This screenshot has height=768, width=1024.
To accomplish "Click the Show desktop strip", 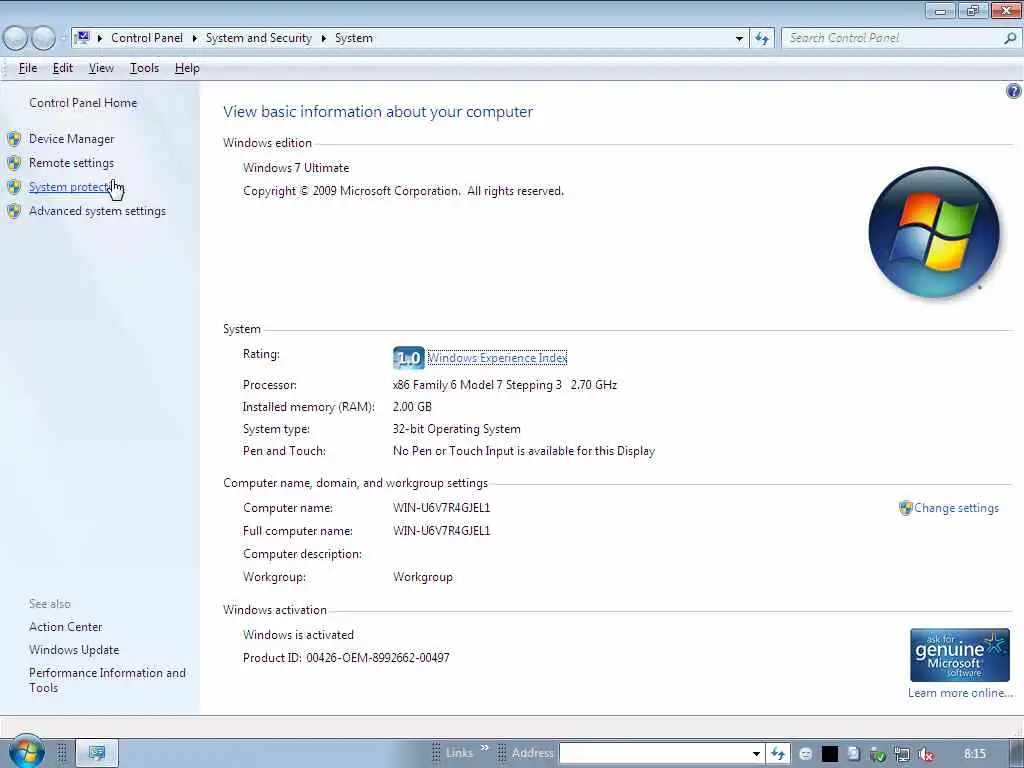I will click(1016, 754).
